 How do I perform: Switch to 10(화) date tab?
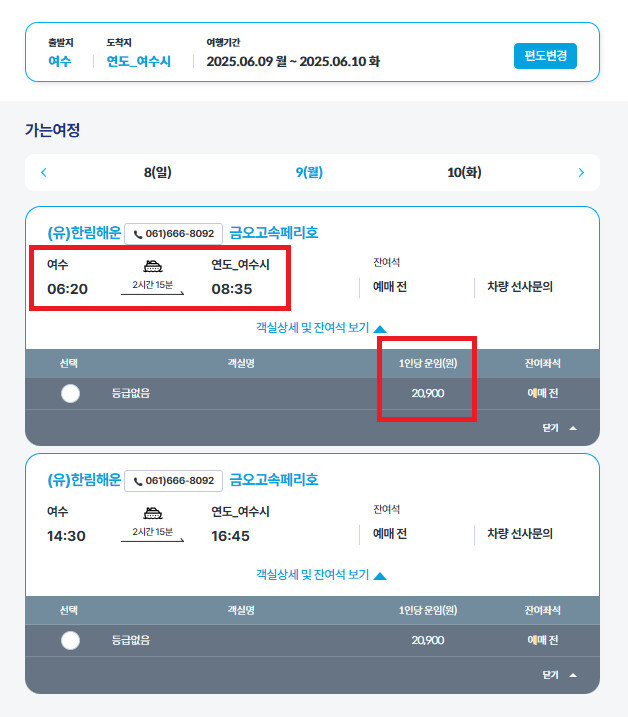[464, 173]
